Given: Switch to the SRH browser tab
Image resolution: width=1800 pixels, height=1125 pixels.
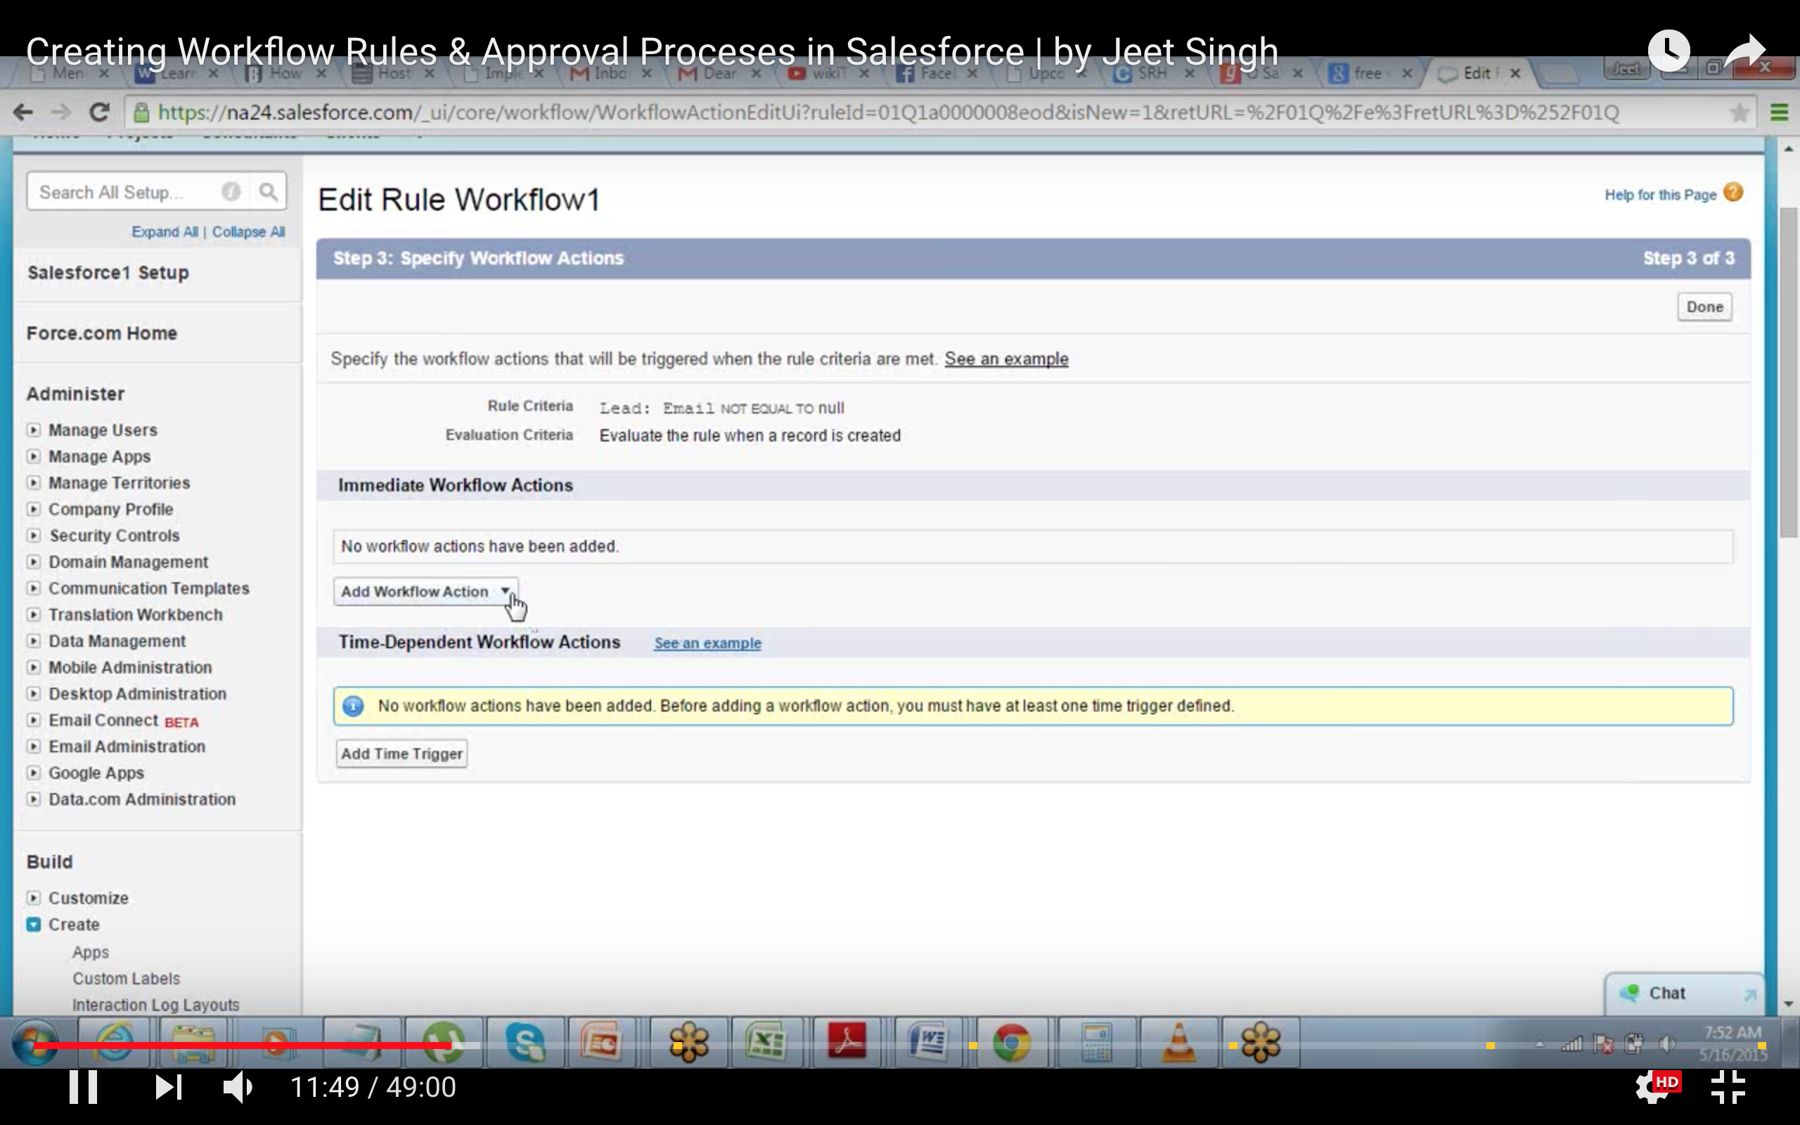Looking at the screenshot, I should (x=1152, y=73).
